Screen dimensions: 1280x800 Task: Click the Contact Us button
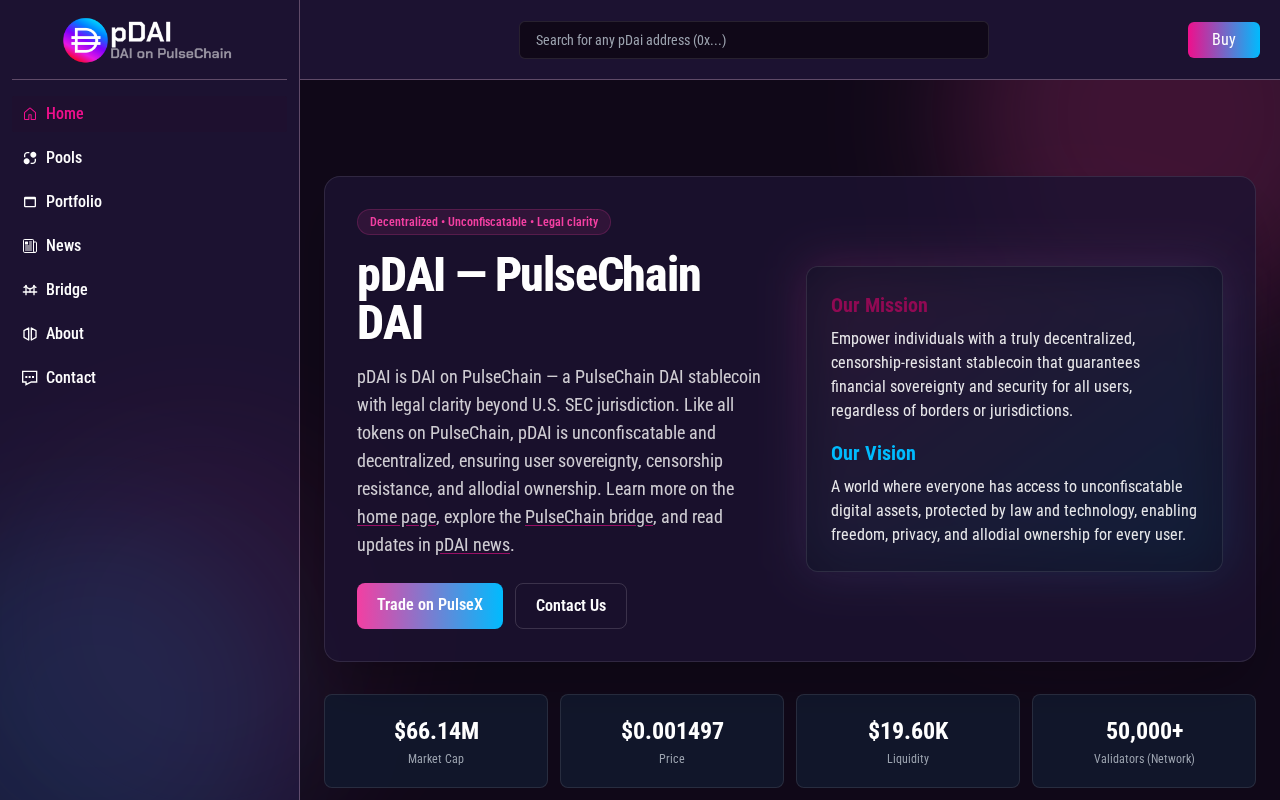pyautogui.click(x=571, y=606)
